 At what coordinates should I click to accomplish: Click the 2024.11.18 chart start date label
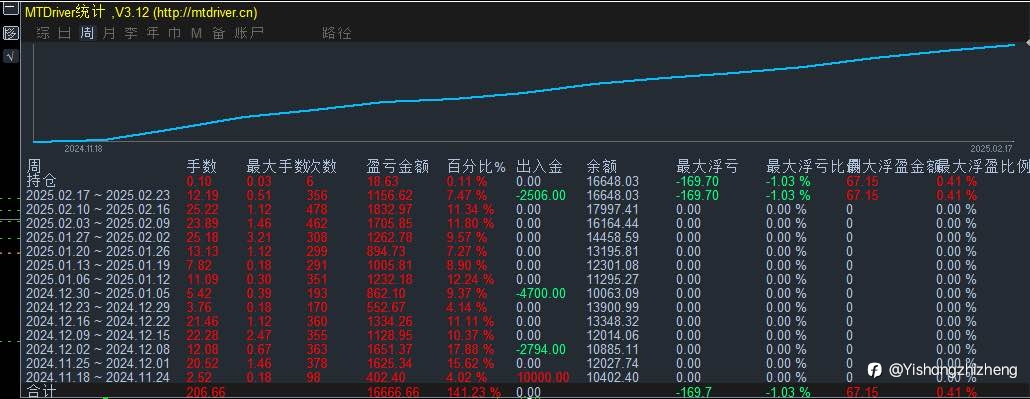pos(83,149)
